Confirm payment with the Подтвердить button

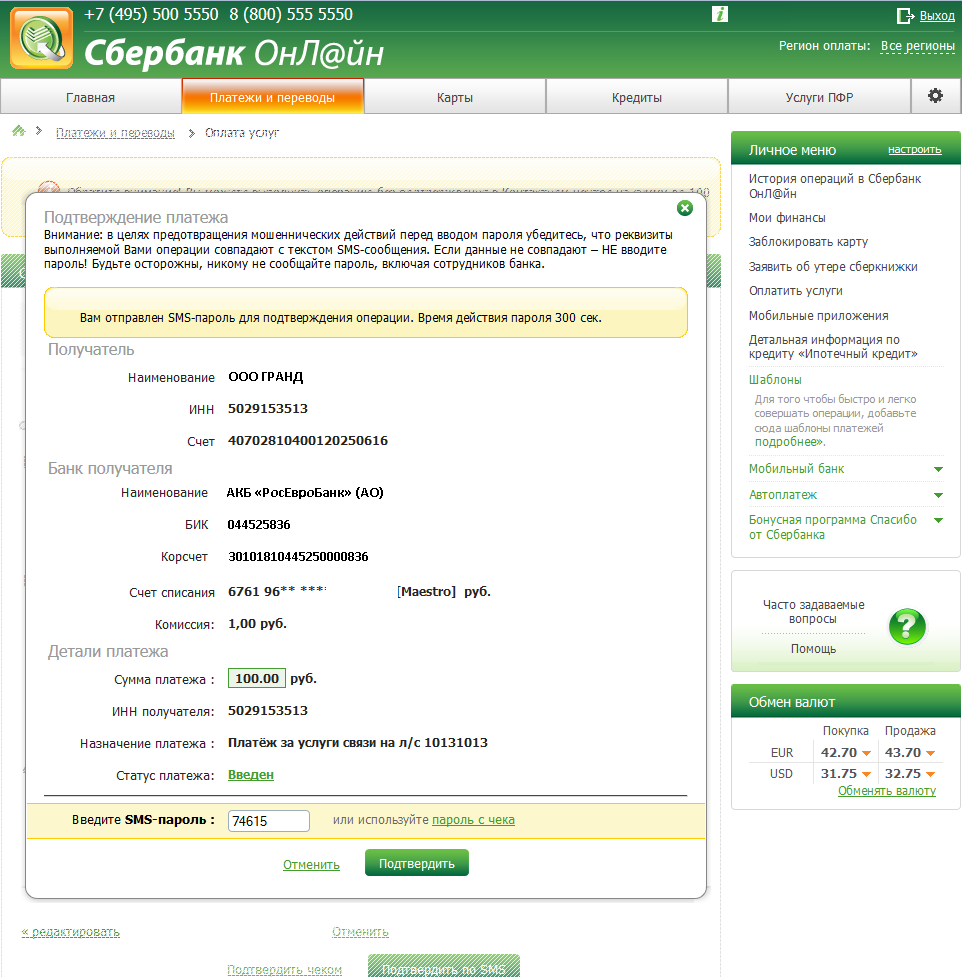click(417, 863)
